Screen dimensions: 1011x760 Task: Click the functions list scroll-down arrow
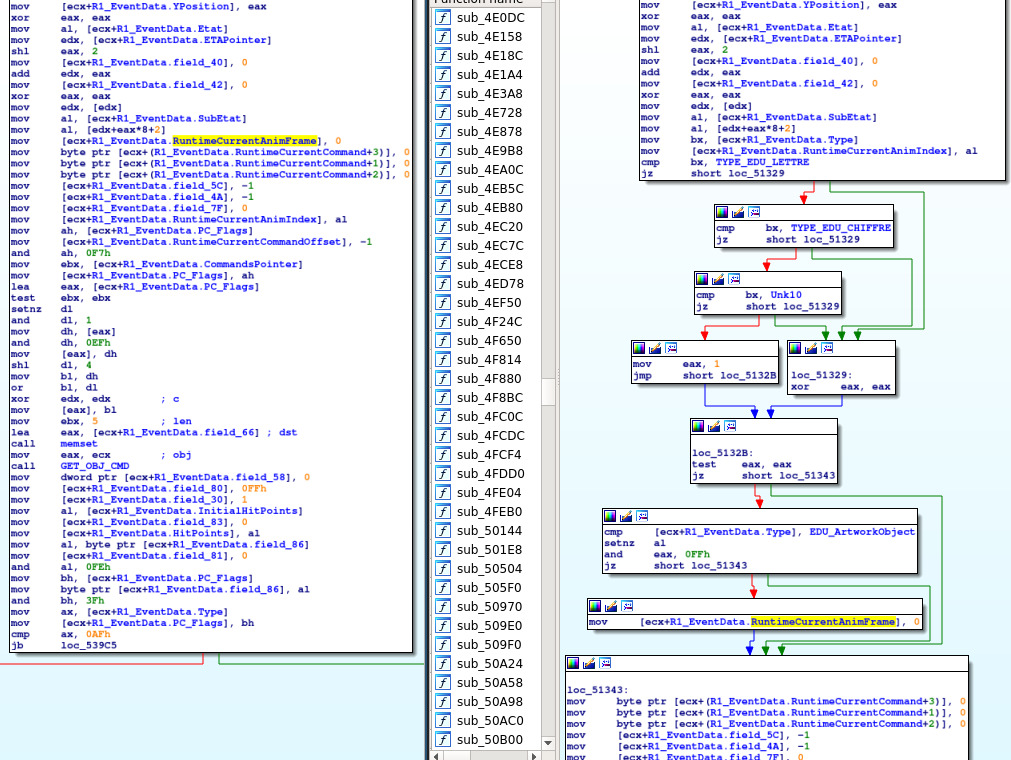coord(548,743)
